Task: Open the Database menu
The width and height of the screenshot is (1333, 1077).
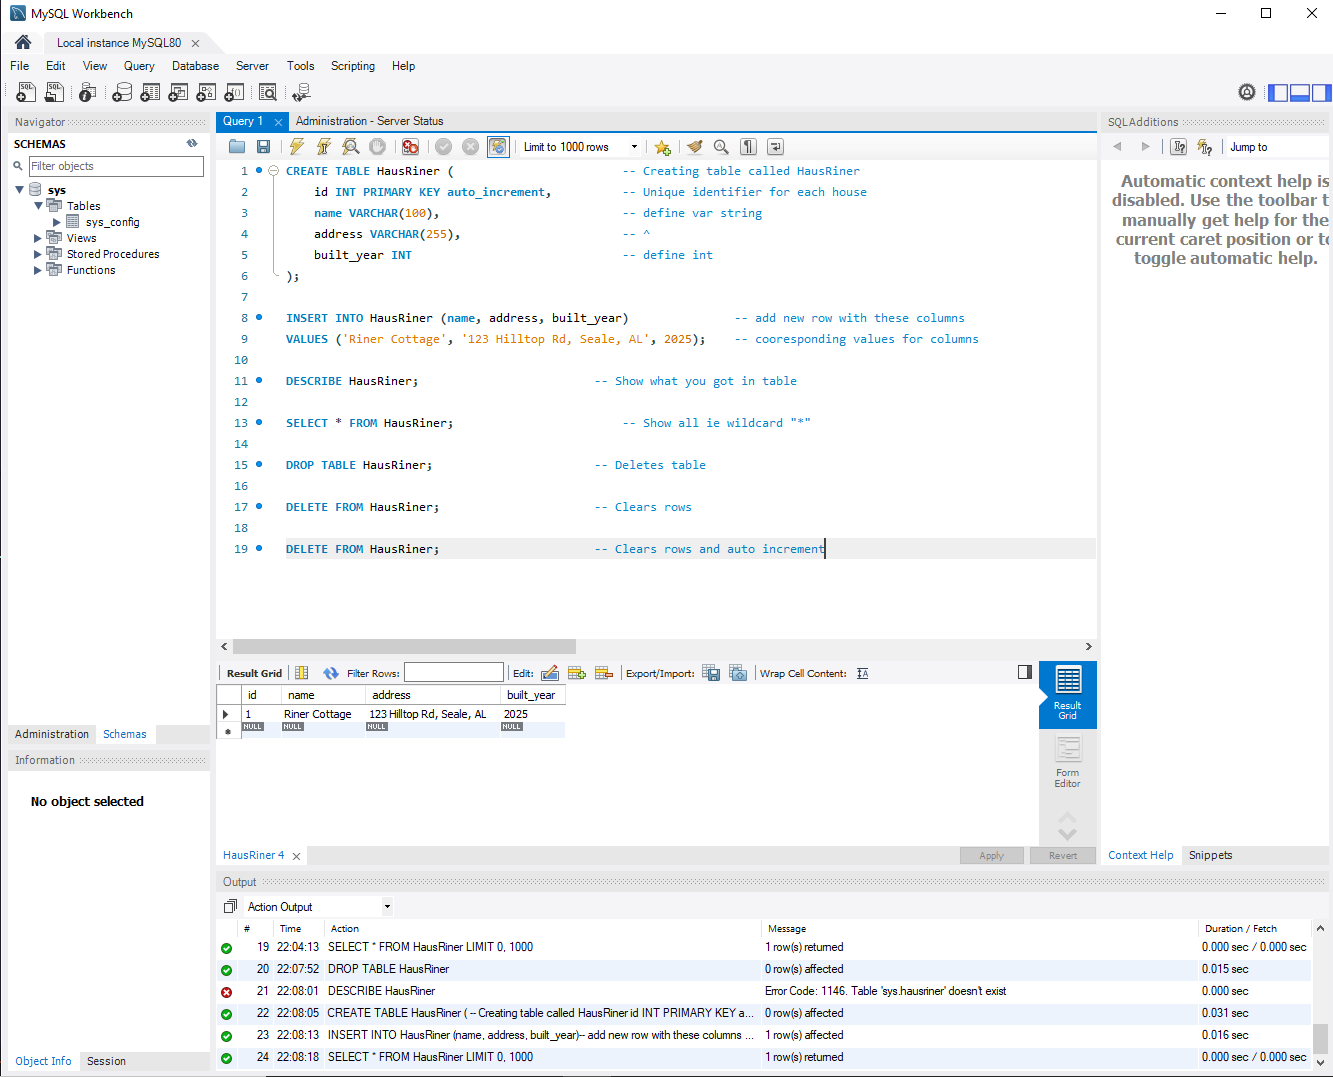Action: tap(195, 66)
